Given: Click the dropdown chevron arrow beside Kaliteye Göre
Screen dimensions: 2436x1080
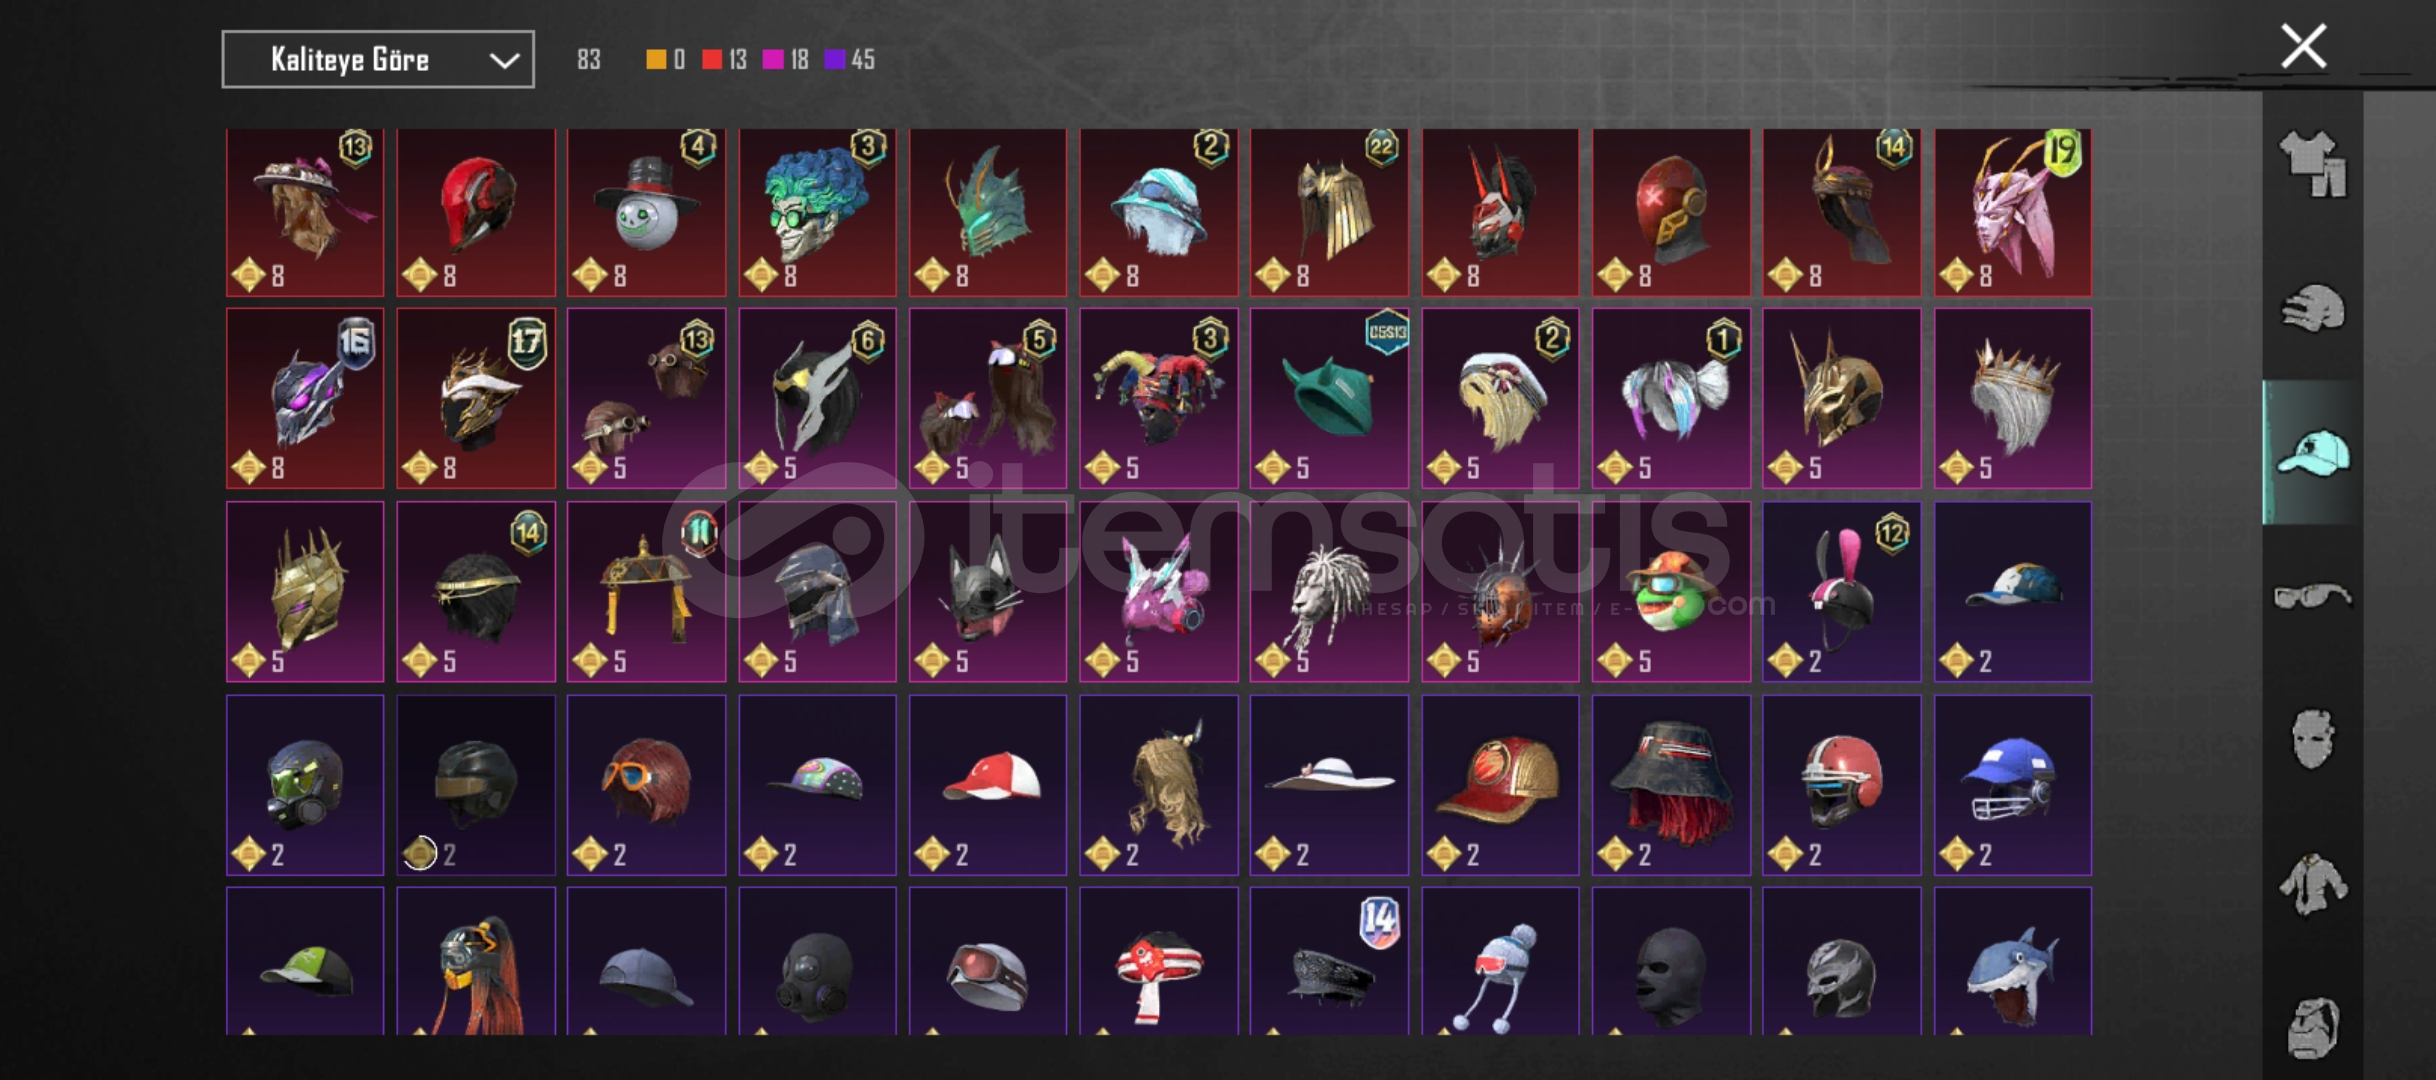Looking at the screenshot, I should click(x=504, y=61).
